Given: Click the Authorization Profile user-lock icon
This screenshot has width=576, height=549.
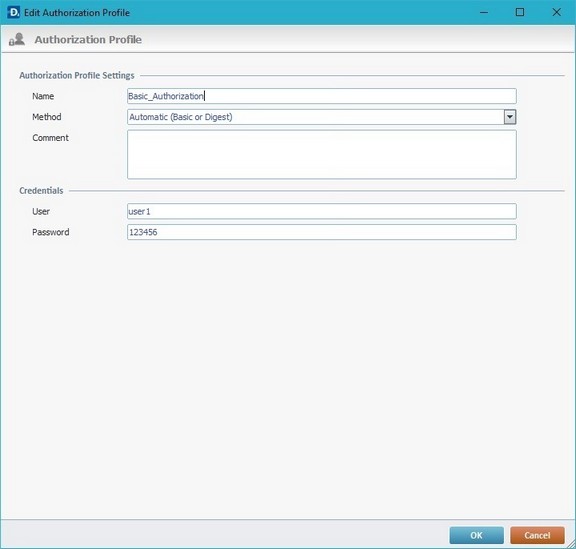Looking at the screenshot, I should click(17, 39).
